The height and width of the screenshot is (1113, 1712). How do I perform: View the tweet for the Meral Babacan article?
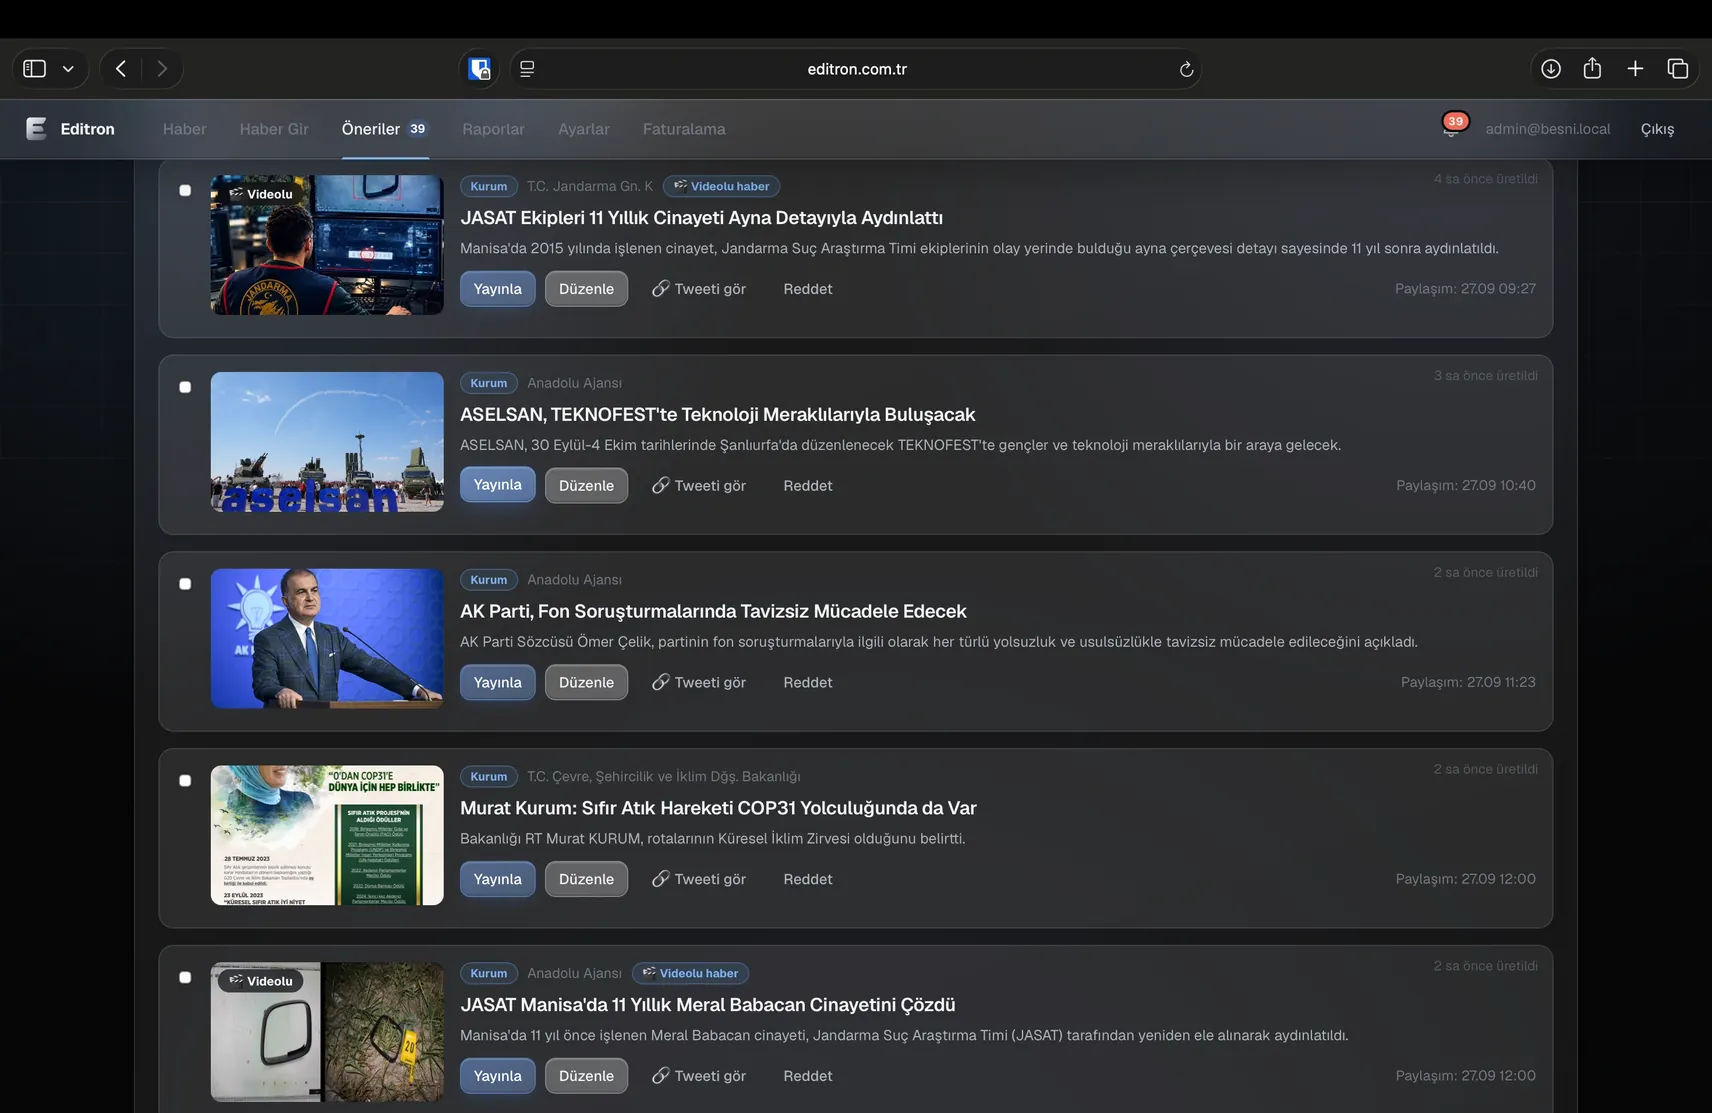tap(699, 1076)
